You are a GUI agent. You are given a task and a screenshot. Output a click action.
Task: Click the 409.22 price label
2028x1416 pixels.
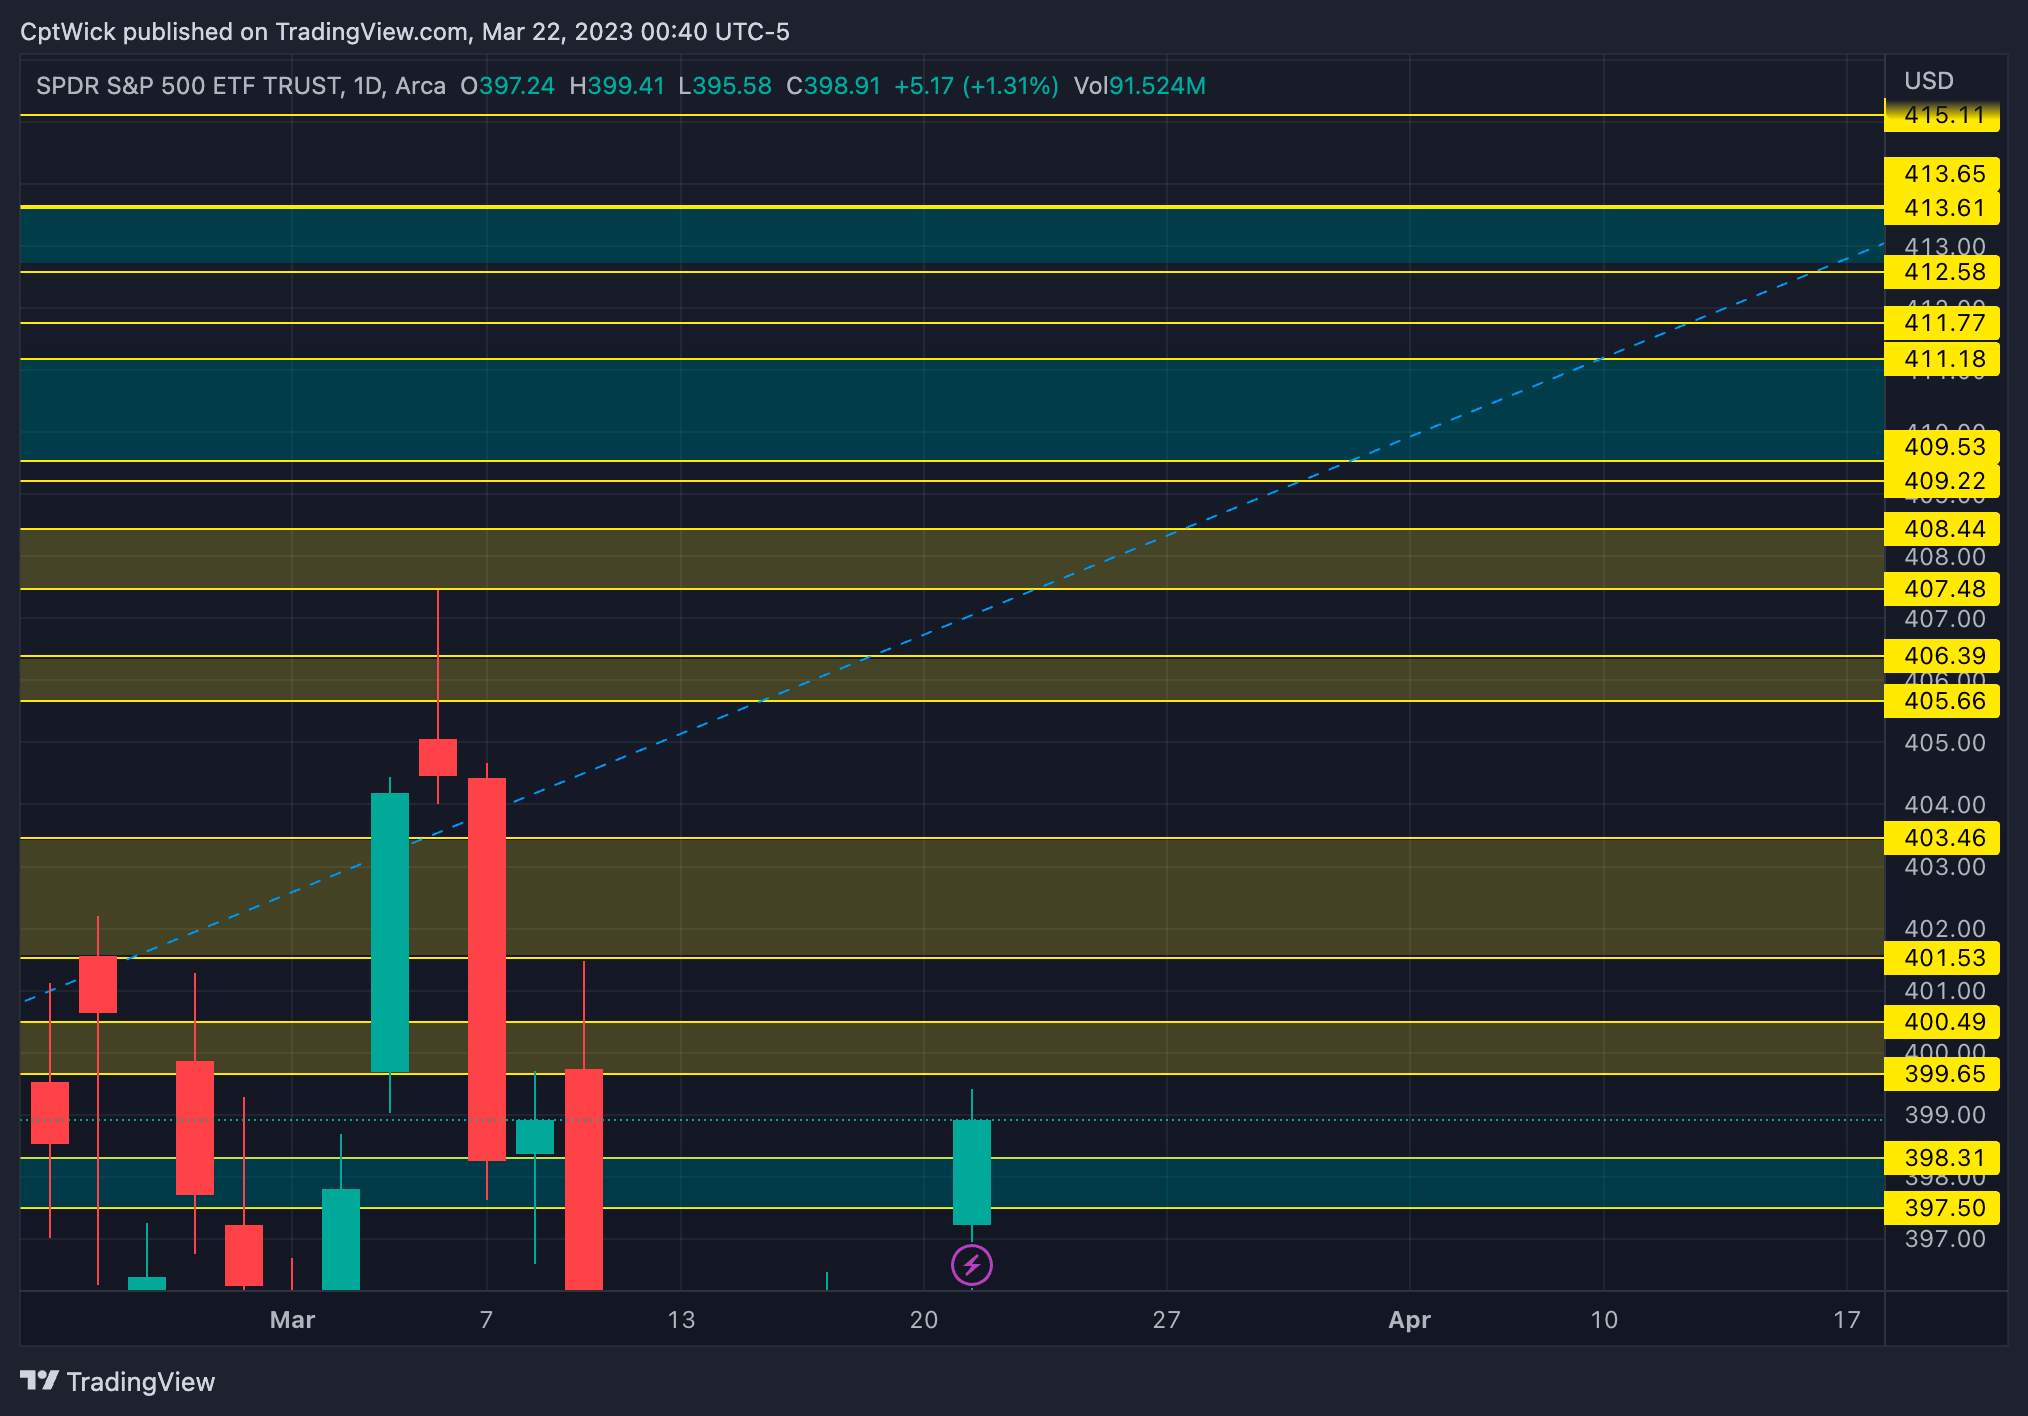[x=1942, y=481]
